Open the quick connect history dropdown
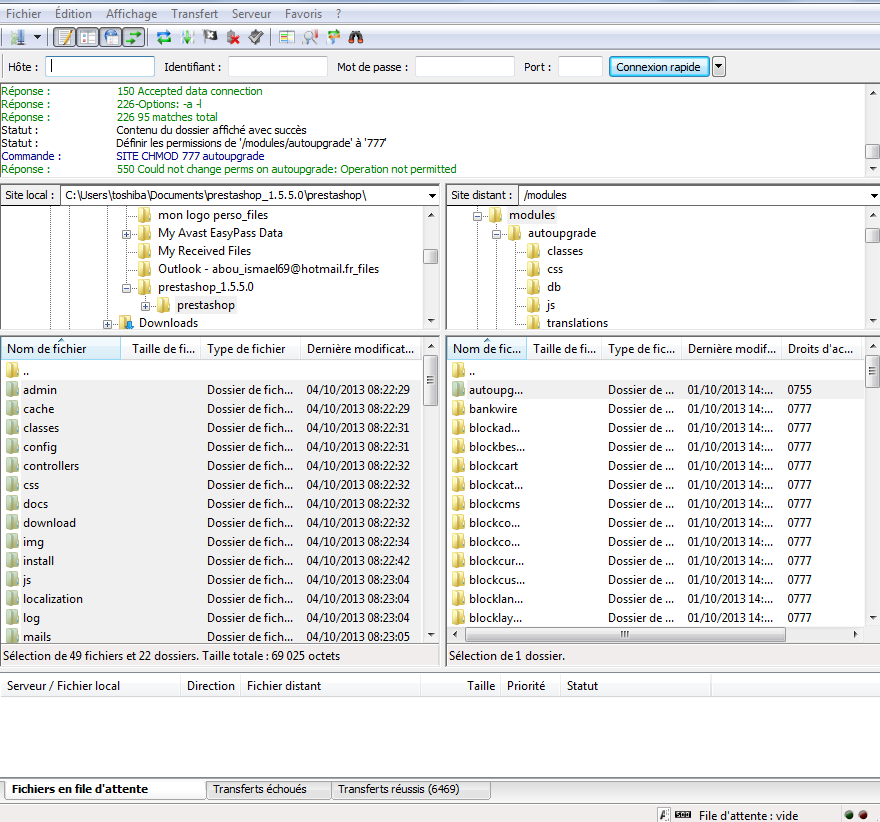The image size is (880, 822). click(719, 67)
